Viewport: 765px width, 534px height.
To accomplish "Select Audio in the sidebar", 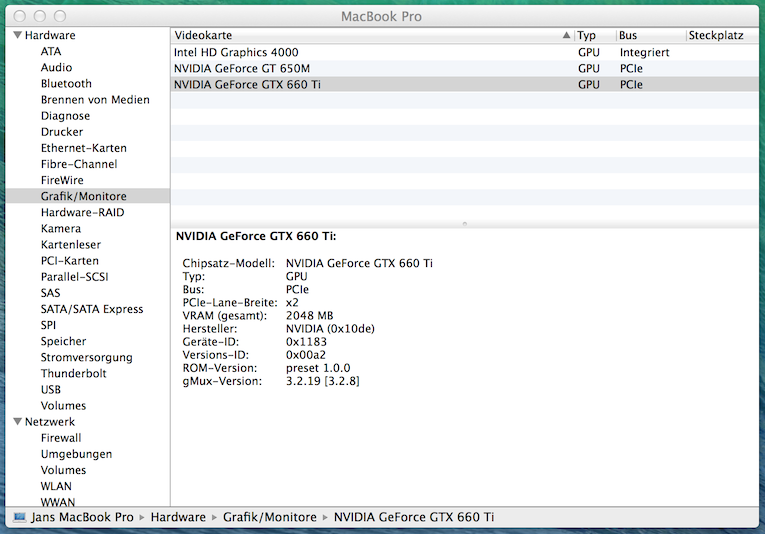I will pyautogui.click(x=56, y=67).
